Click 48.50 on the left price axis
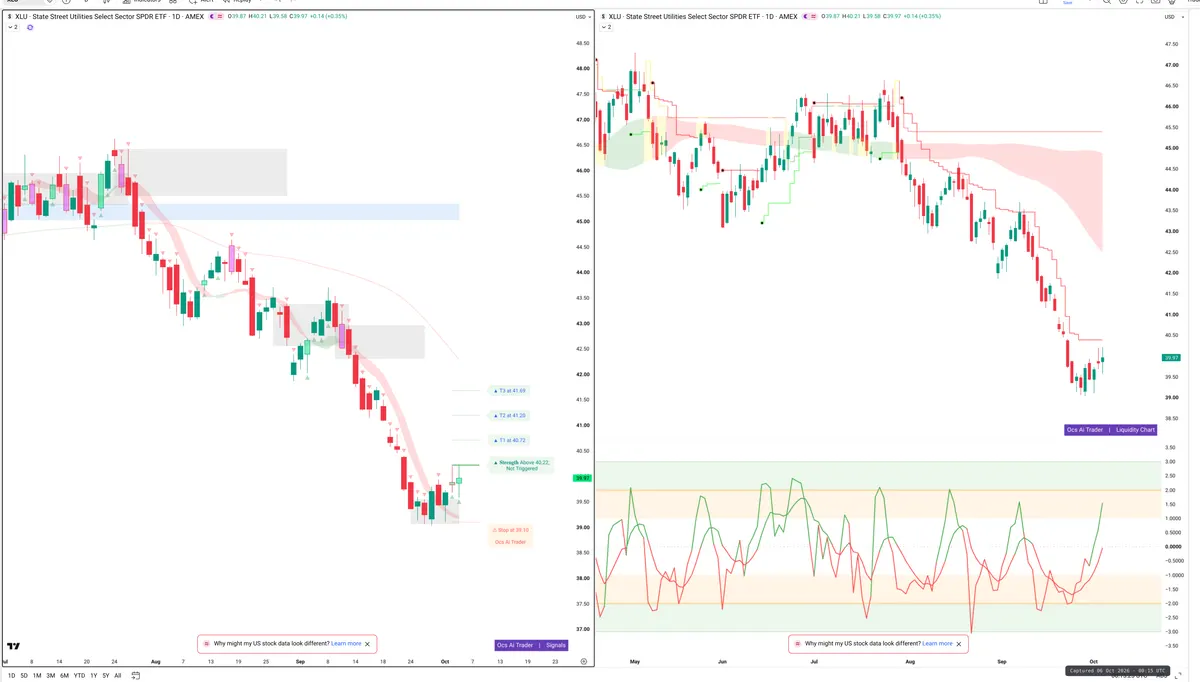Viewport: 1200px width, 682px height. pyautogui.click(x=582, y=43)
